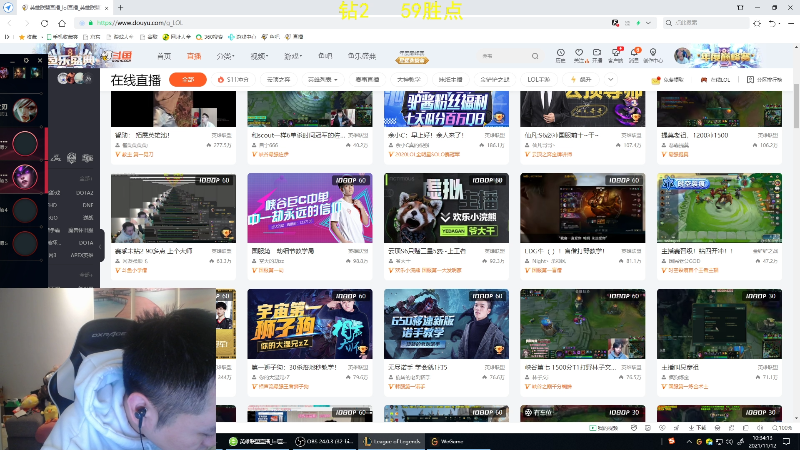Select the white-haired champion avatar in panel
800x450 pixels.
pyautogui.click(x=24, y=110)
